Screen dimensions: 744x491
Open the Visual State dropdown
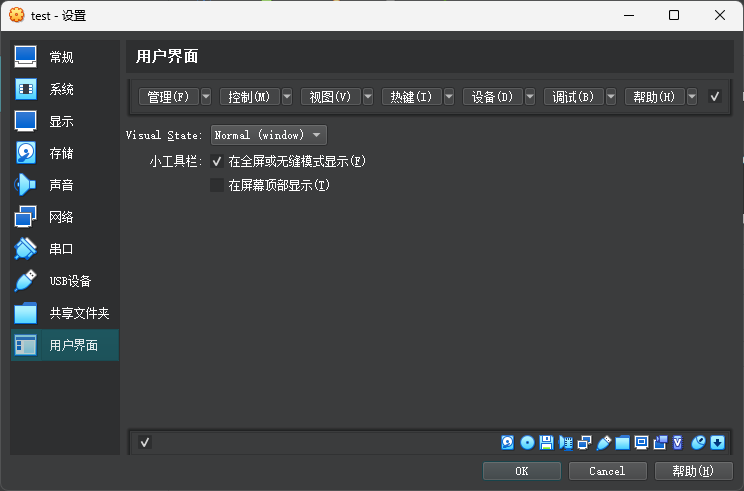(269, 135)
